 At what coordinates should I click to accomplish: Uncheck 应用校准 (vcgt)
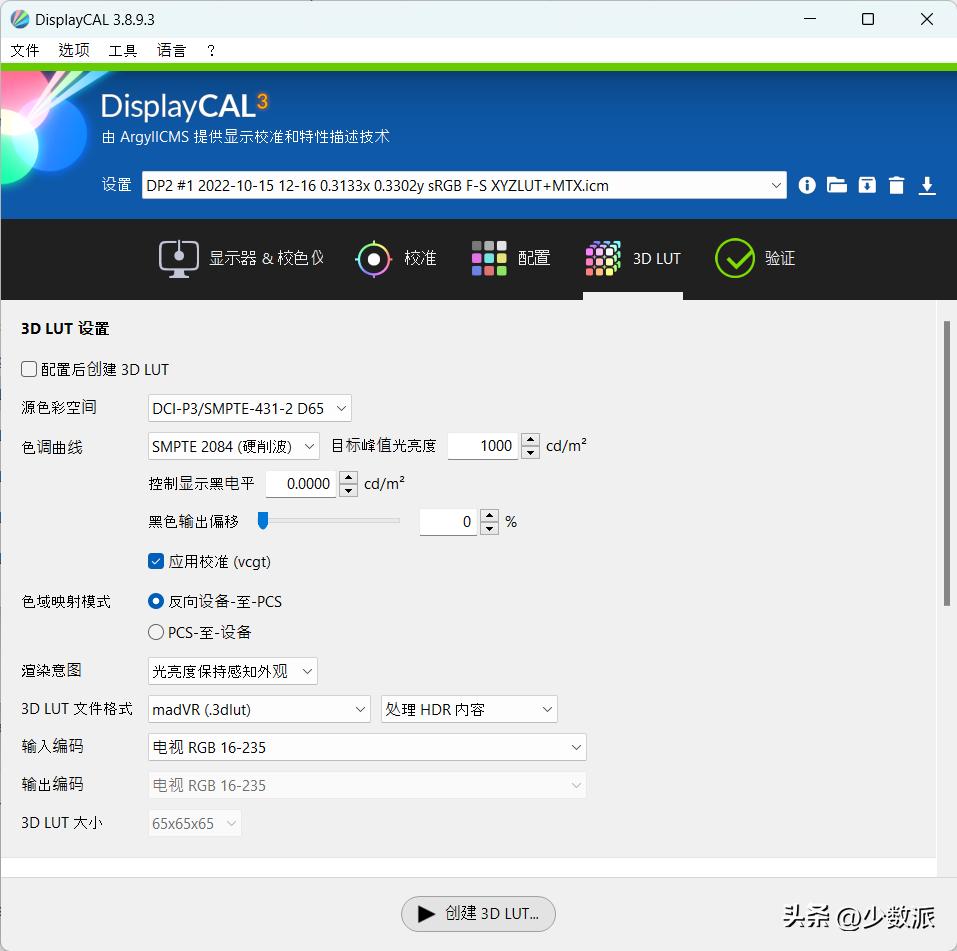(156, 561)
